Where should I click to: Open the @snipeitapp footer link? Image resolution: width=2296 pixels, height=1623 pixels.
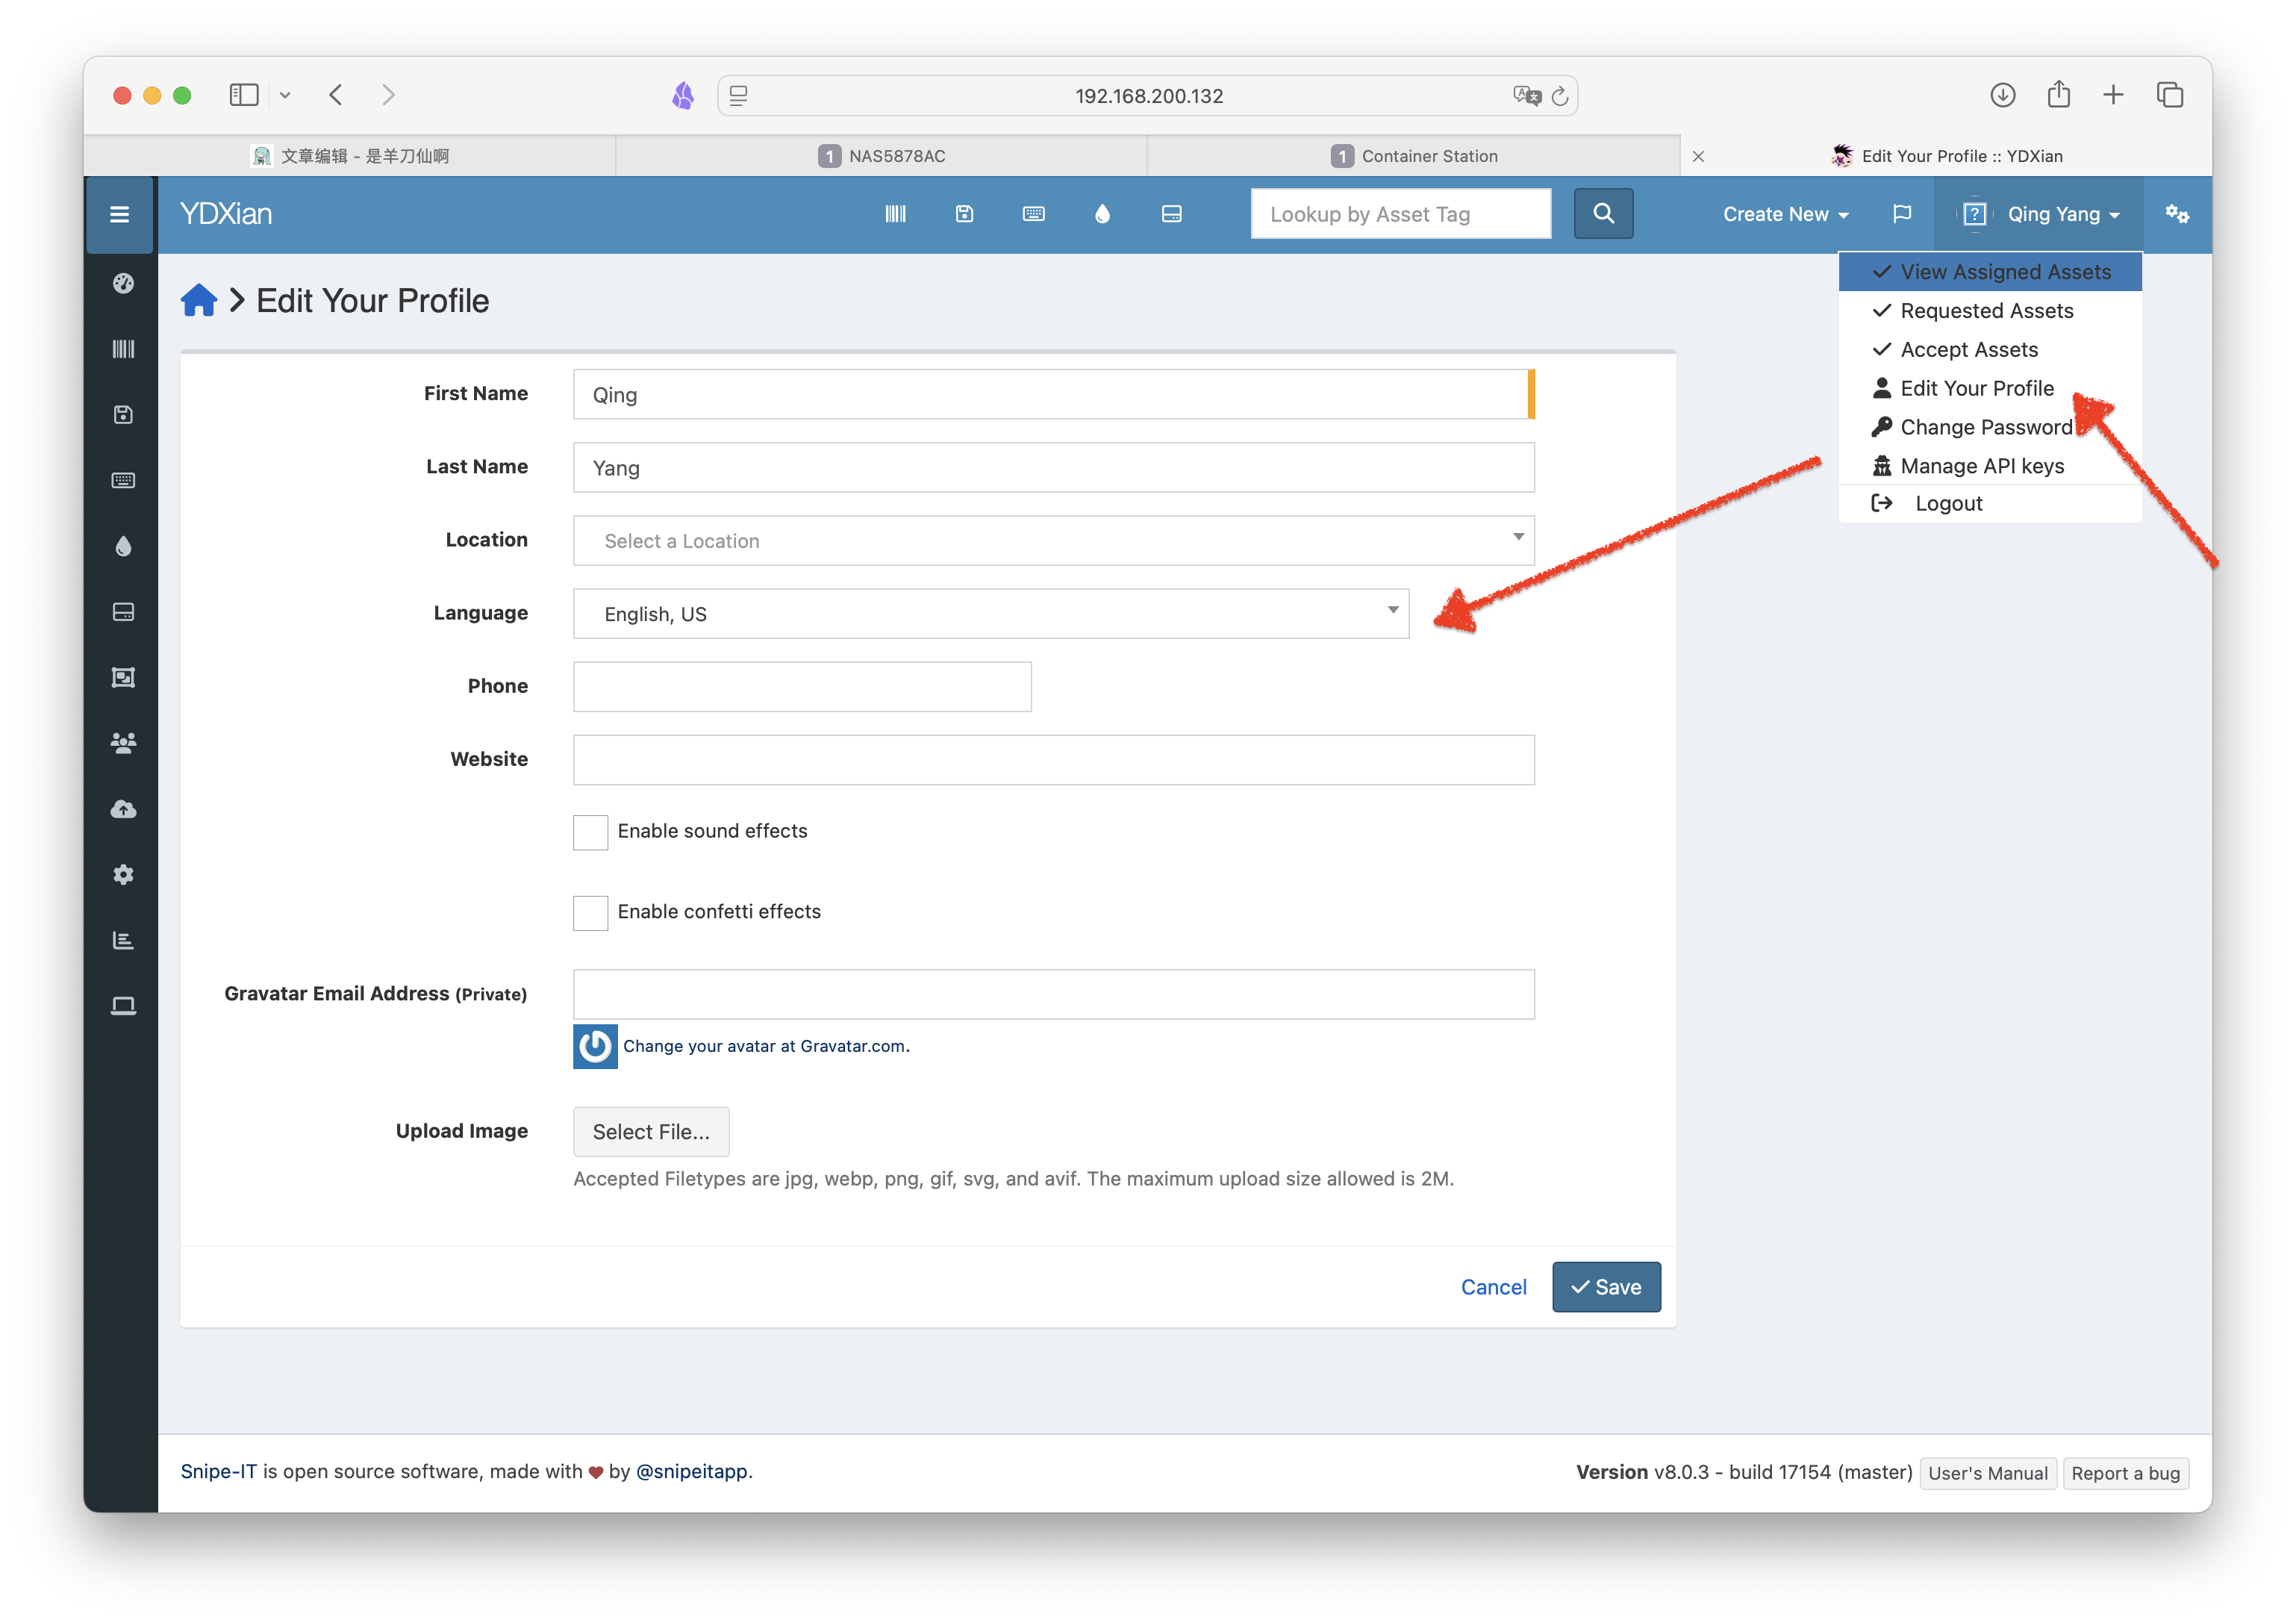tap(691, 1471)
